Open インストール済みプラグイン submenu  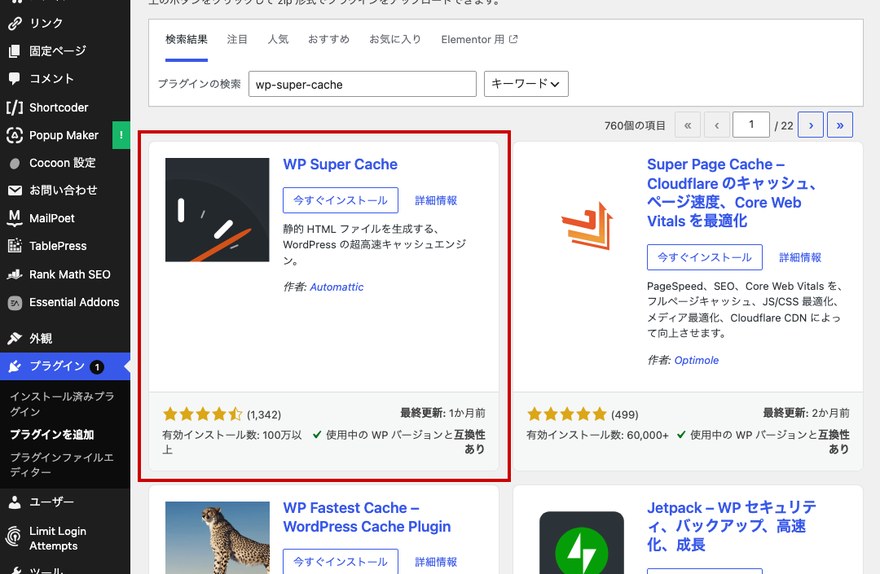pos(62,404)
